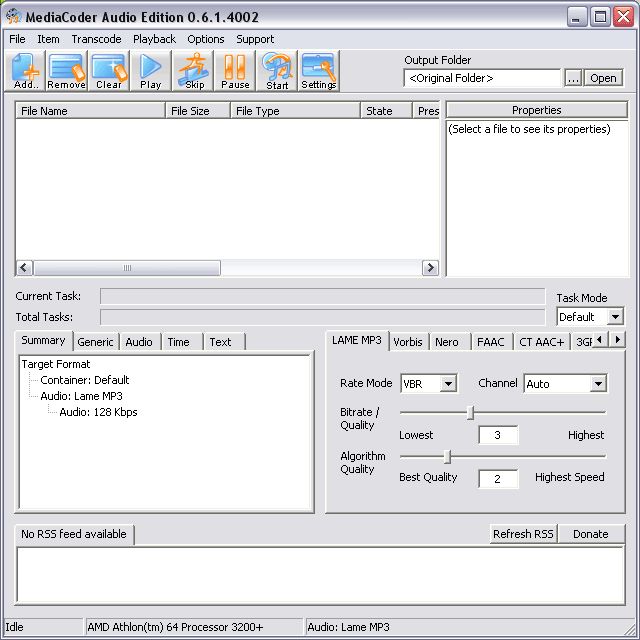640x640 pixels.
Task: Click the No RSS feed available tab
Action: (x=74, y=534)
